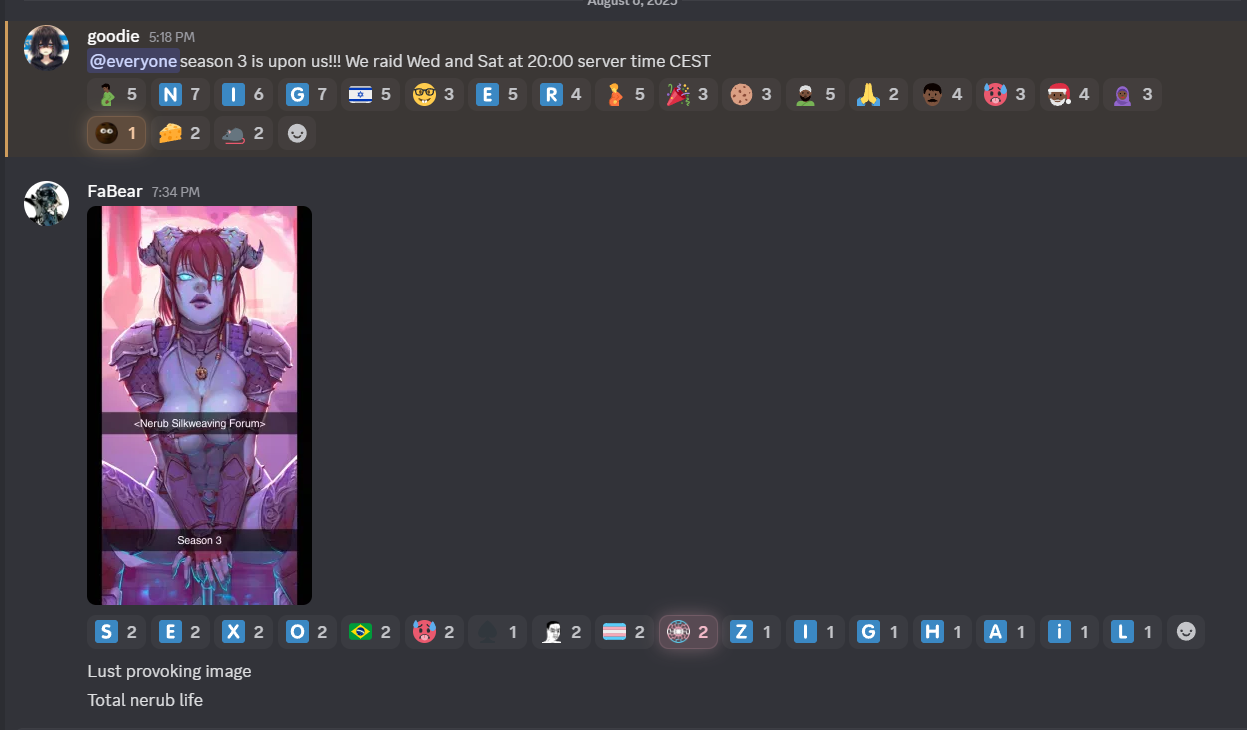Click the lowercase i info reaction

coord(1069,632)
